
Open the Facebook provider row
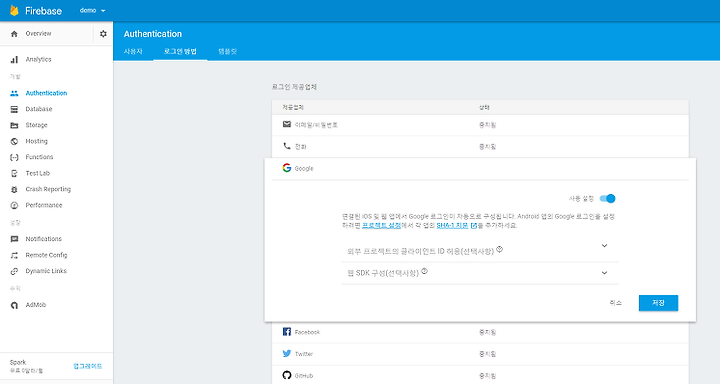click(x=480, y=332)
